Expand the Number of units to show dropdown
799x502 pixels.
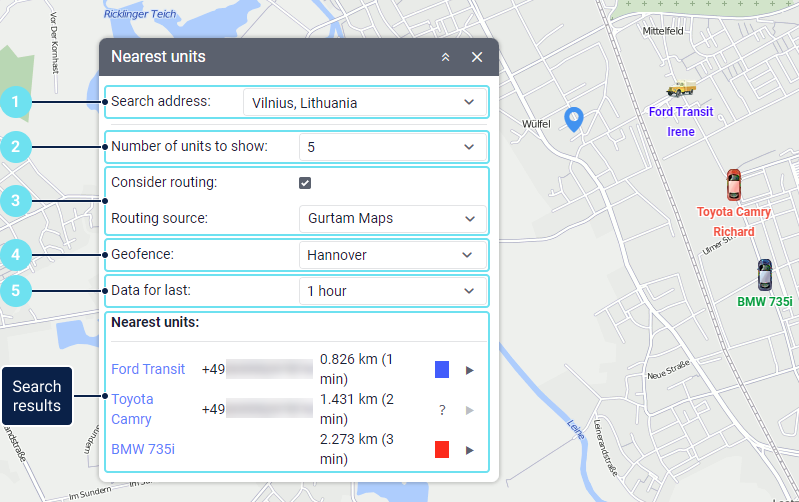pos(392,147)
